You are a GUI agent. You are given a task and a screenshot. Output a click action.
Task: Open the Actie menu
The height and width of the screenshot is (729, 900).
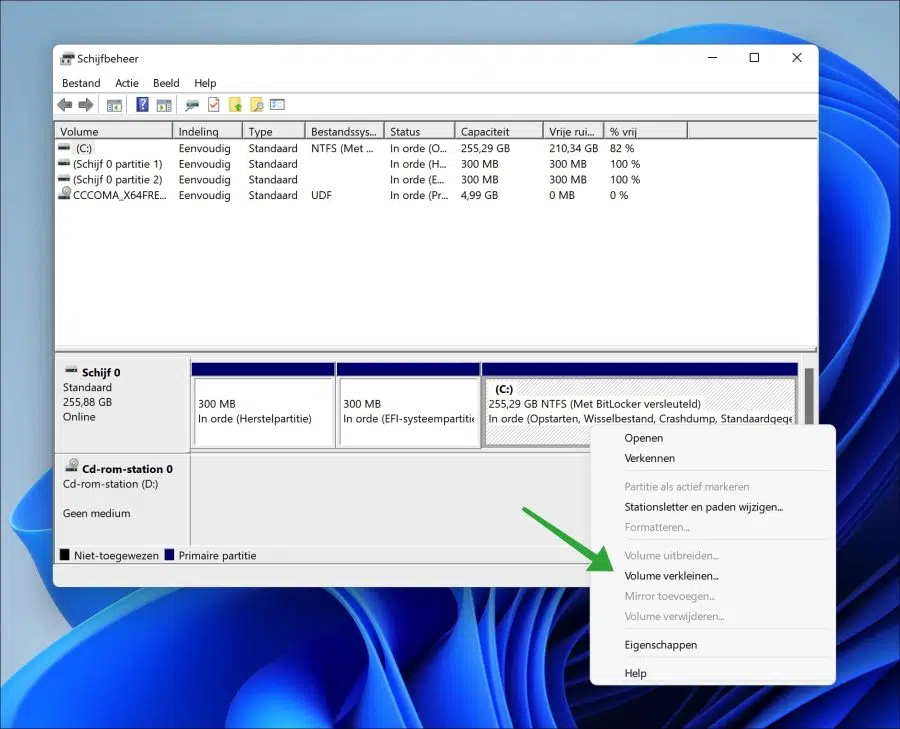point(127,83)
